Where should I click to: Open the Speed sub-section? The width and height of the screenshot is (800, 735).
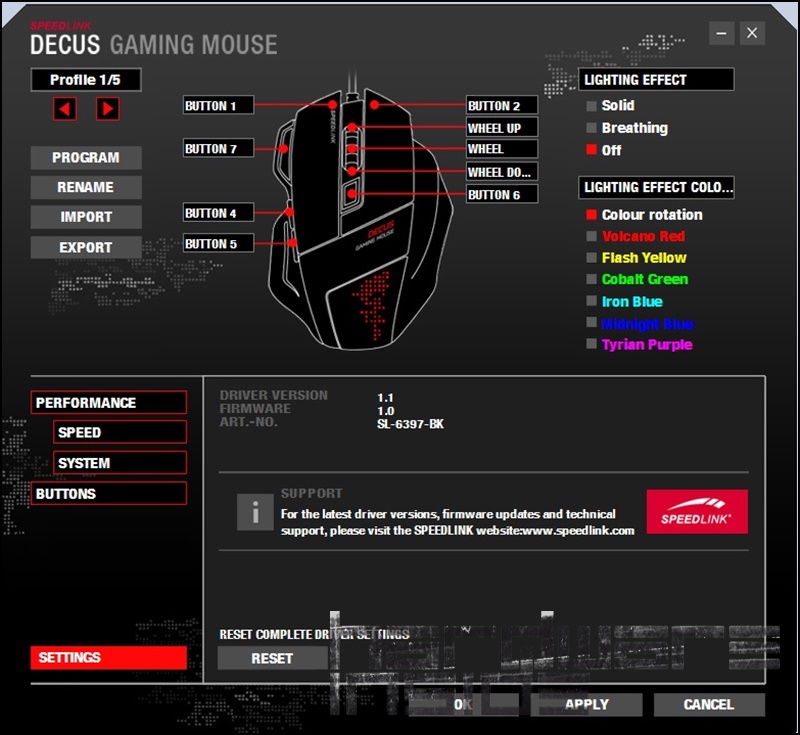click(119, 433)
